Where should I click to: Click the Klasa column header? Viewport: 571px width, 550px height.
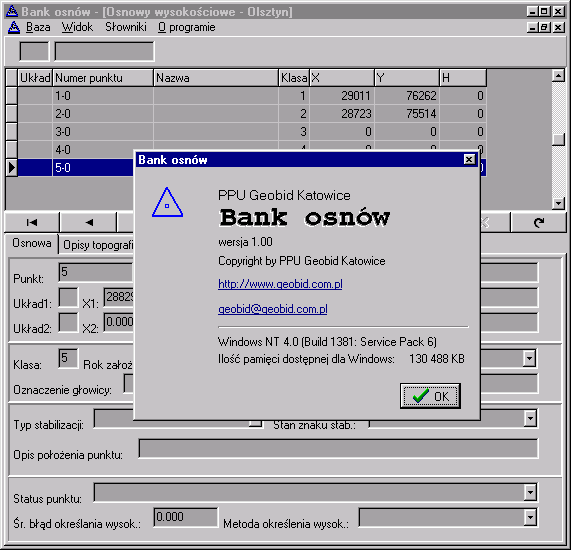294,78
